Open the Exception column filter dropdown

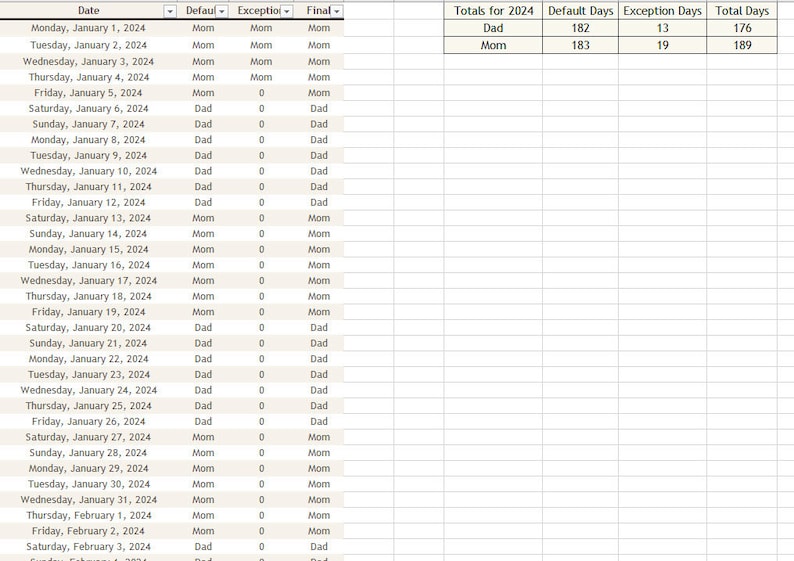287,11
